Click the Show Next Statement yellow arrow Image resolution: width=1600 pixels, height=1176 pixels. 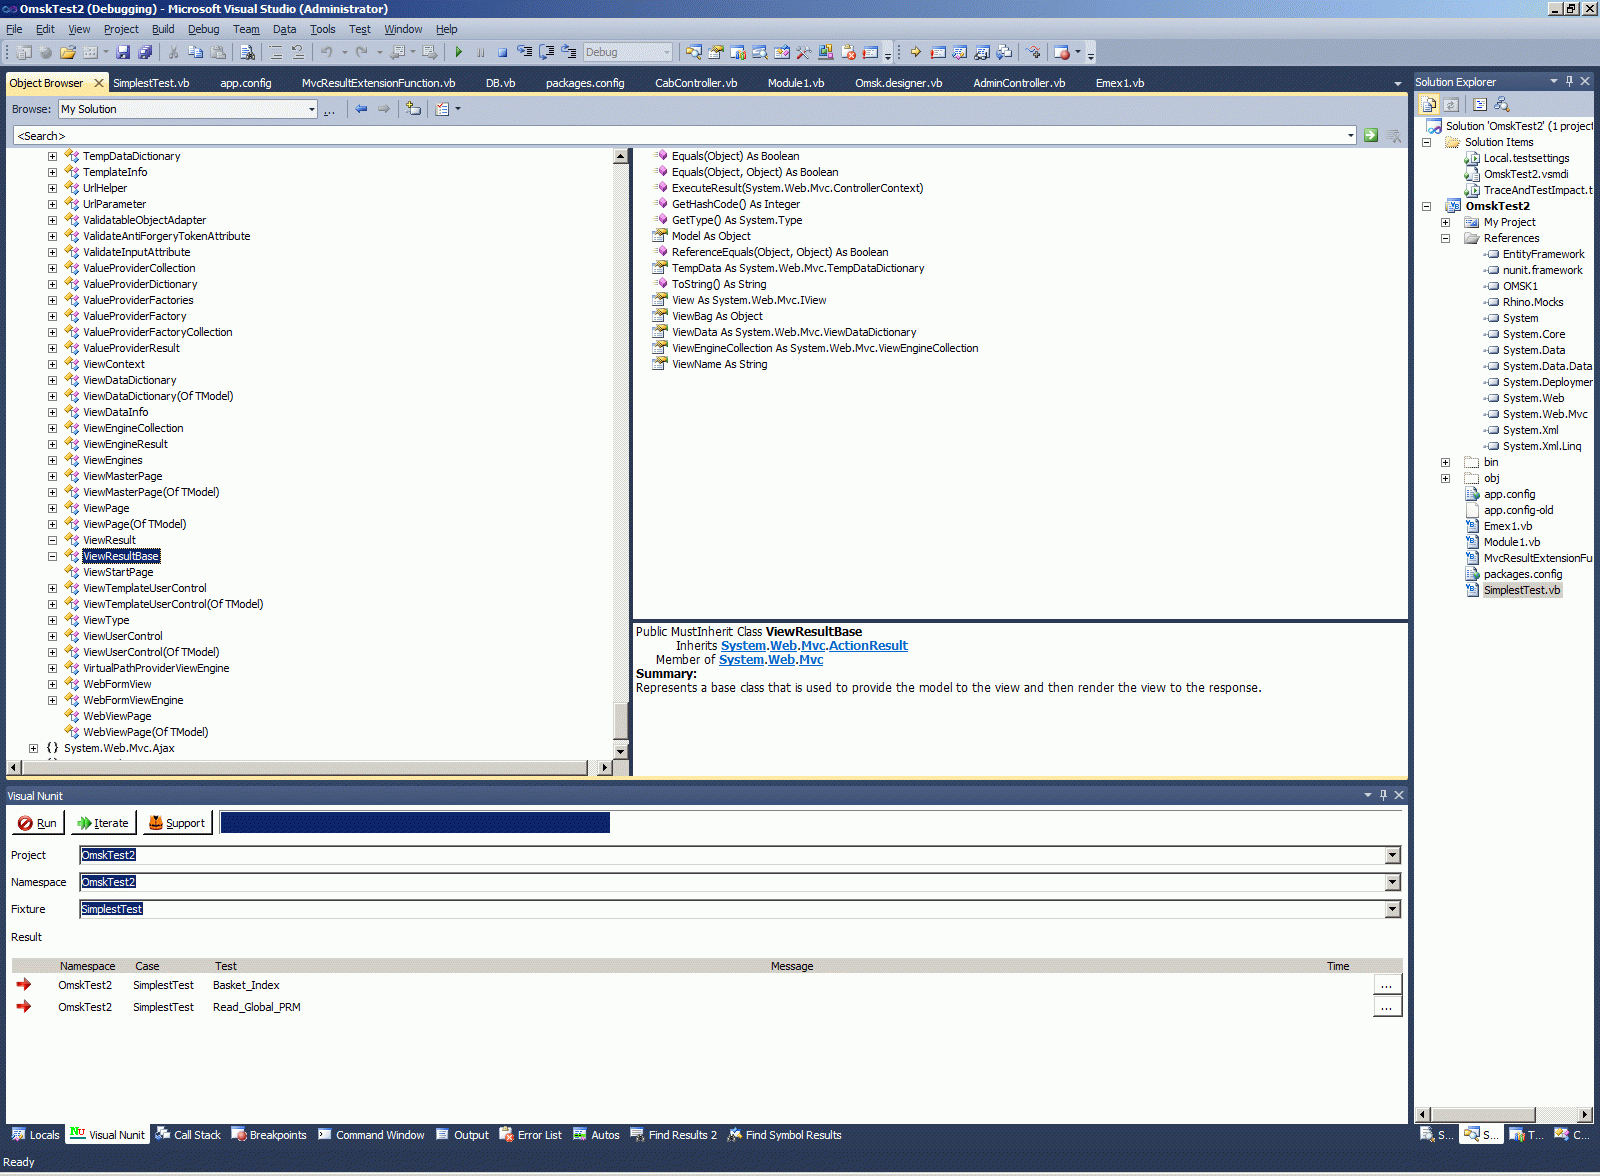coord(915,52)
